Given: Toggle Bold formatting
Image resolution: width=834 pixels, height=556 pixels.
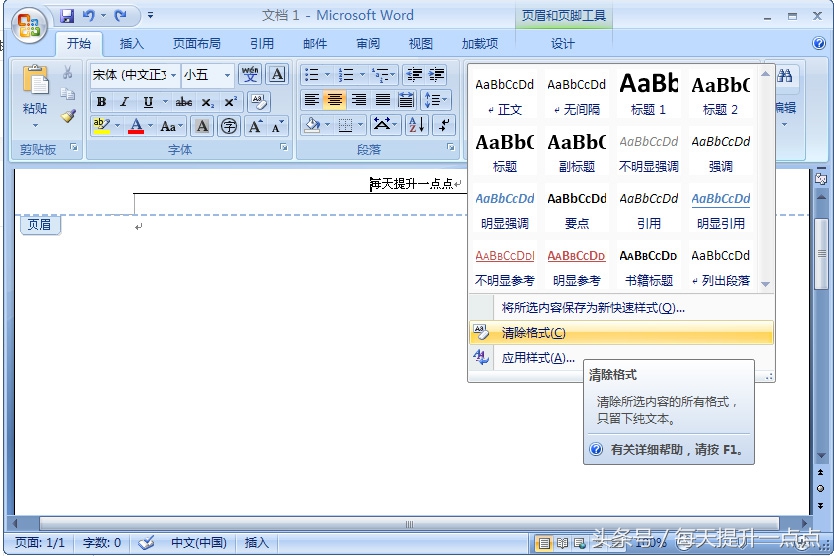Looking at the screenshot, I should [101, 102].
